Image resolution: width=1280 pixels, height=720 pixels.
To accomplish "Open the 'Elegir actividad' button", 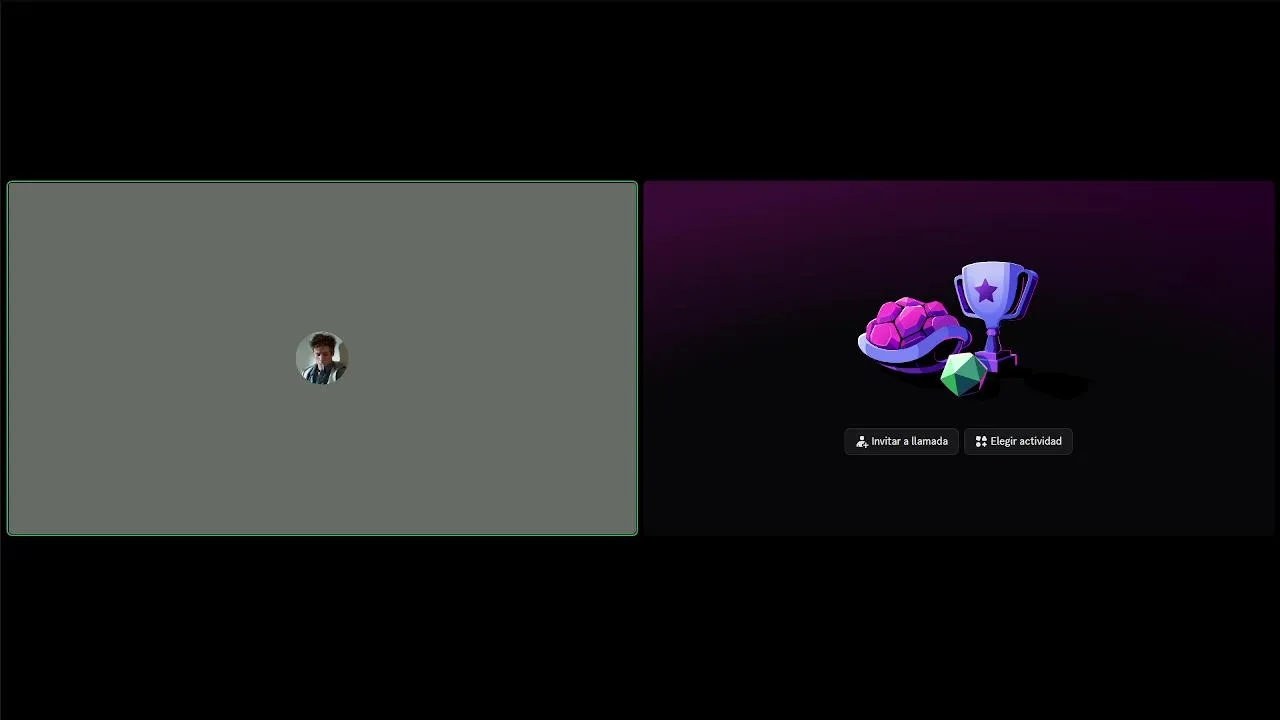I will pyautogui.click(x=1018, y=441).
